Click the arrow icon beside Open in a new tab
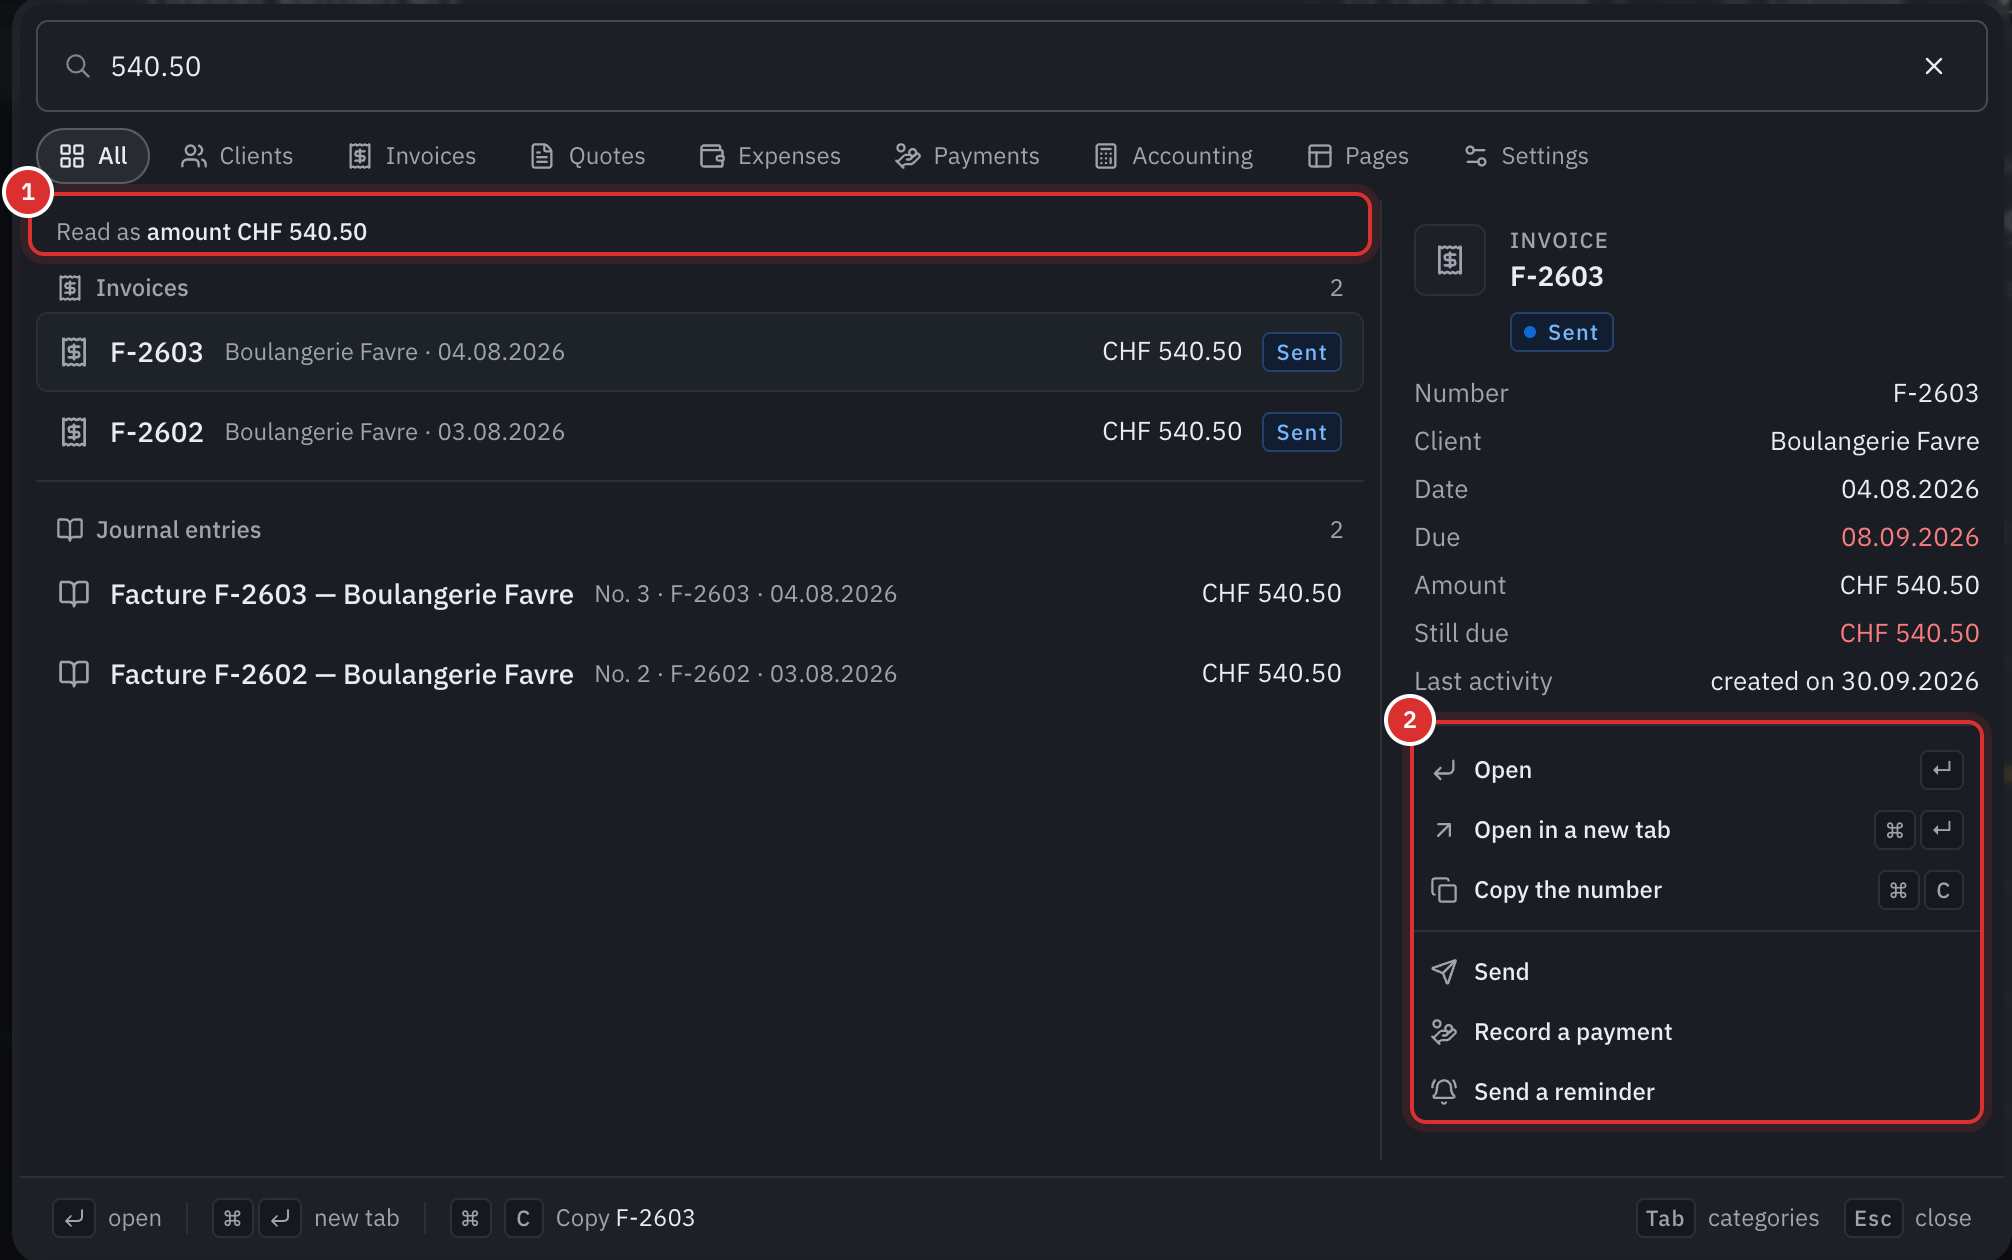The height and width of the screenshot is (1260, 2012). [x=1444, y=830]
